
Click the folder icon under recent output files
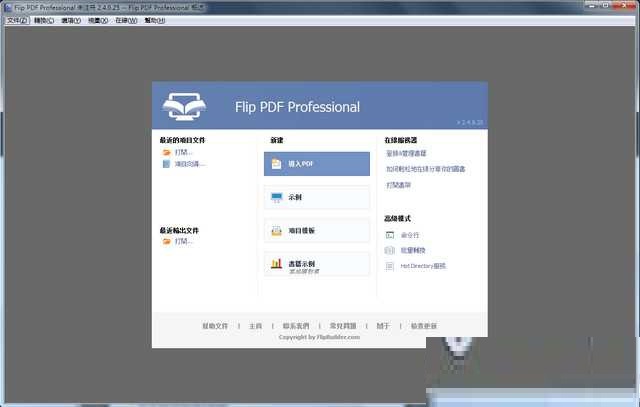(x=166, y=241)
